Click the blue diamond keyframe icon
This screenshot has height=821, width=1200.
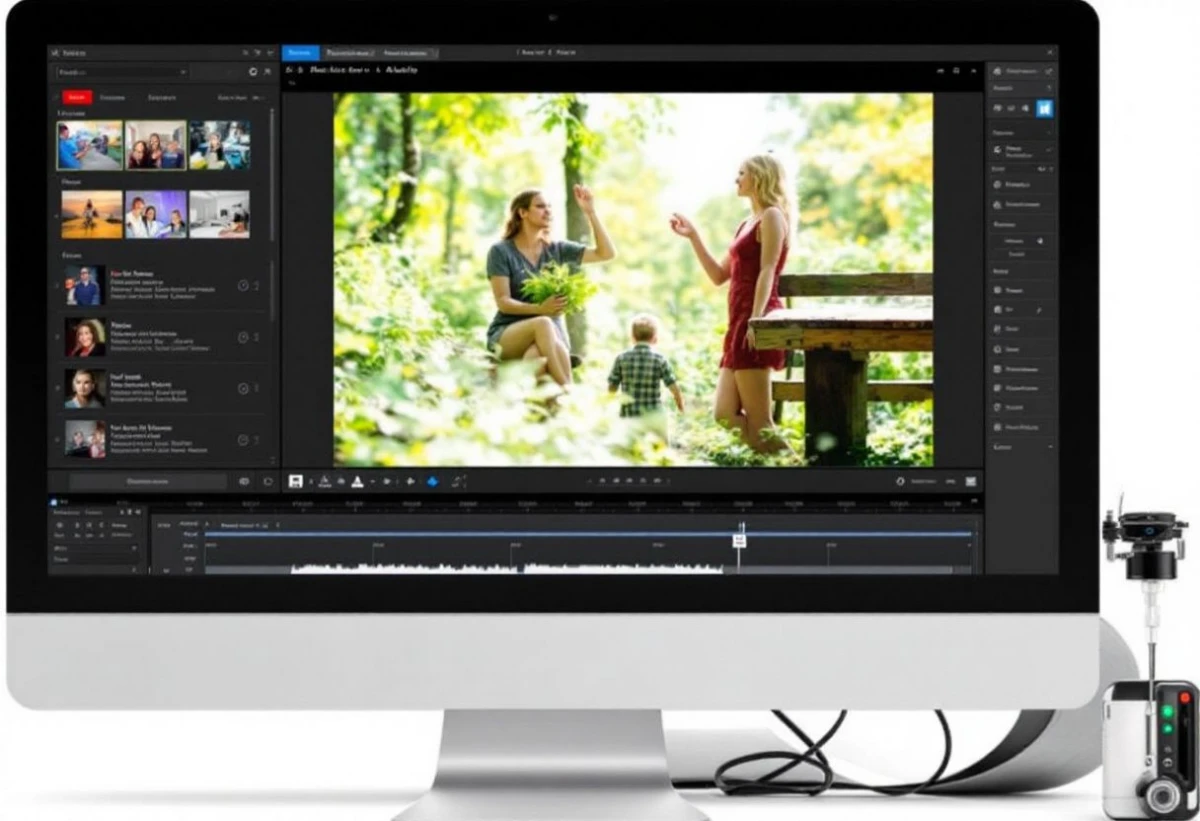(432, 481)
